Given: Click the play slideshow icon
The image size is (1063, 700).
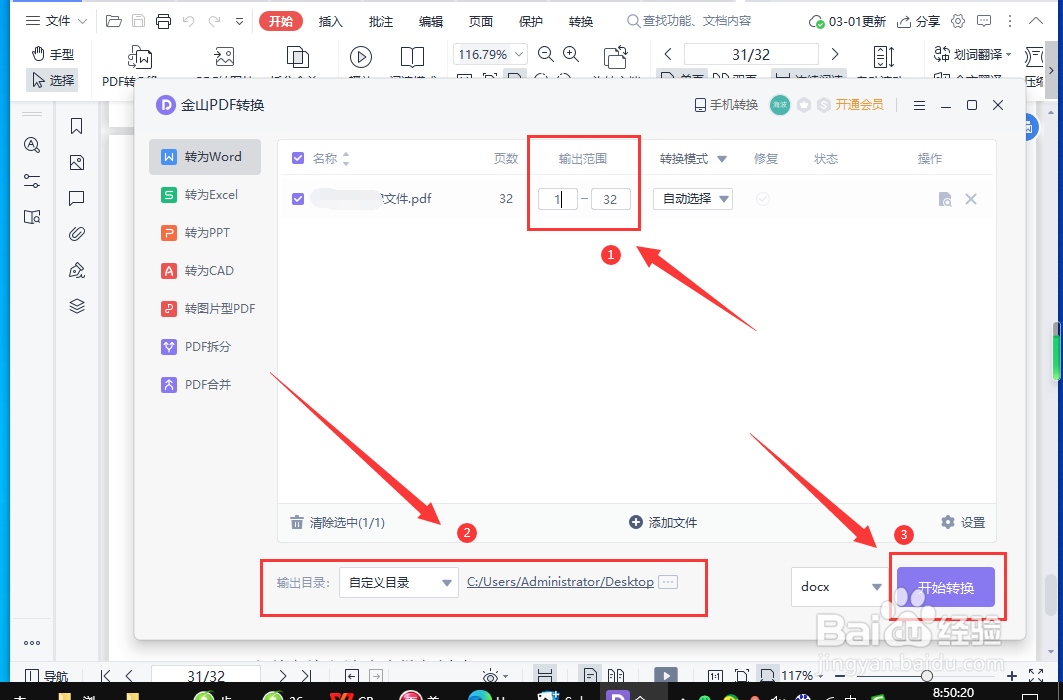Looking at the screenshot, I should click(x=361, y=58).
